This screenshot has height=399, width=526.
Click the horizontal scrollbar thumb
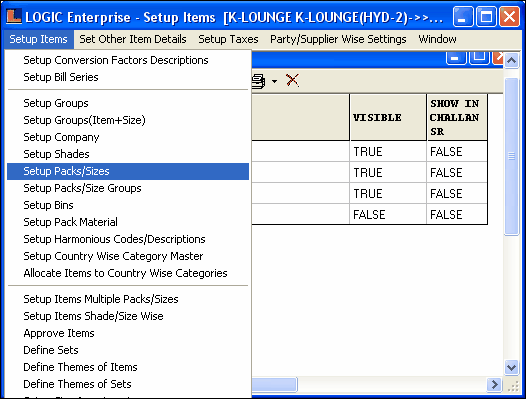274,385
